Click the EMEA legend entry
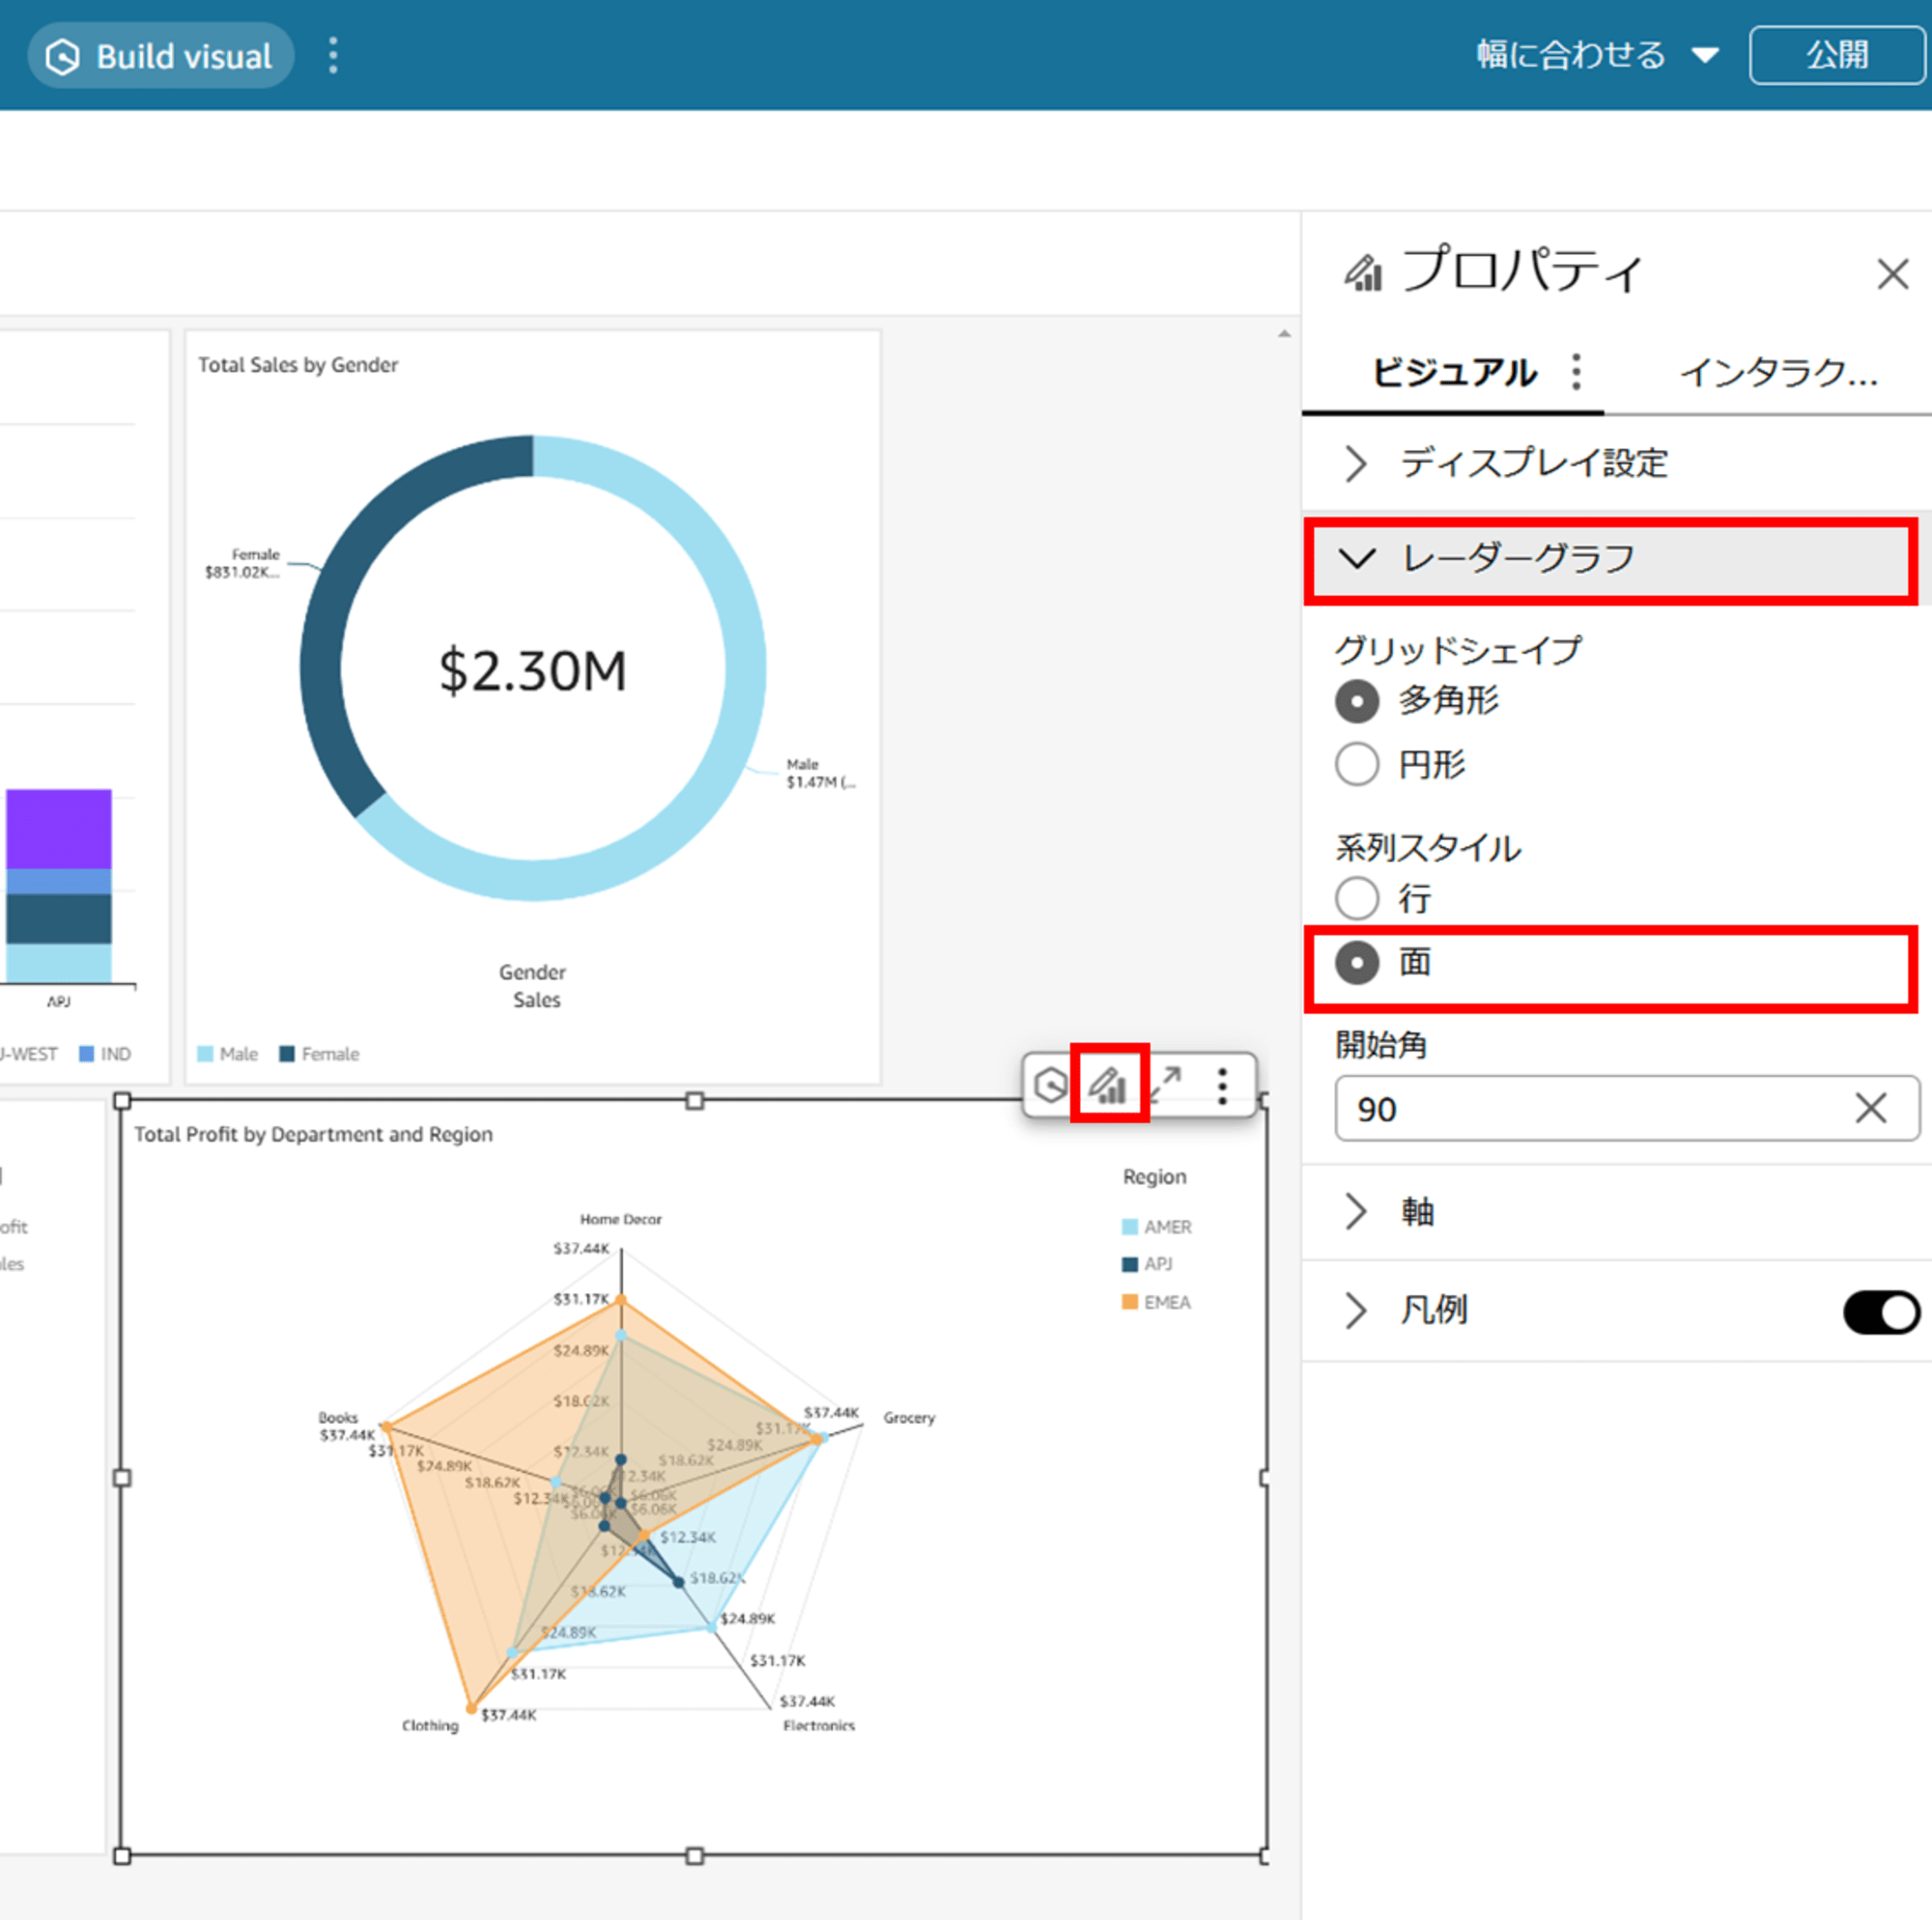This screenshot has width=1932, height=1920. point(1157,1302)
